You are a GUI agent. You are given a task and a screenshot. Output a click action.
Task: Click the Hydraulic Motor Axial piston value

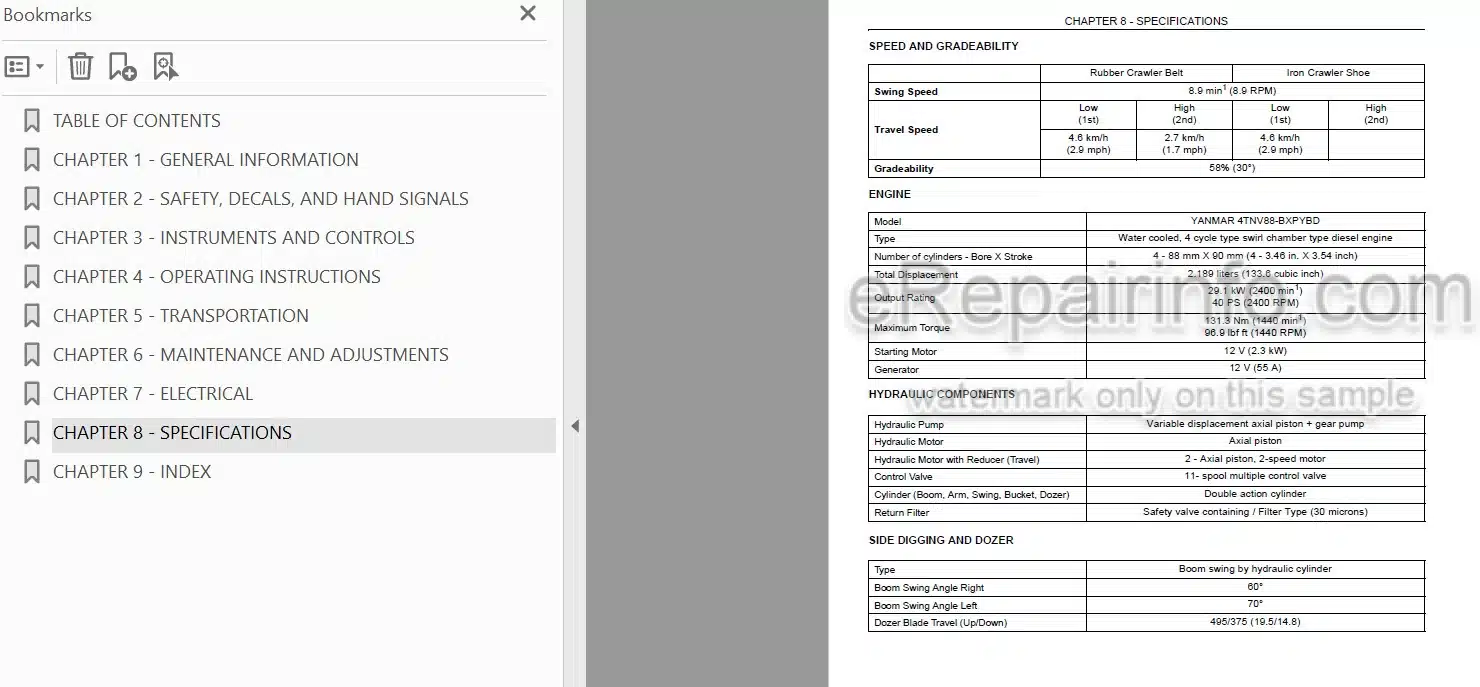[x=1255, y=441]
